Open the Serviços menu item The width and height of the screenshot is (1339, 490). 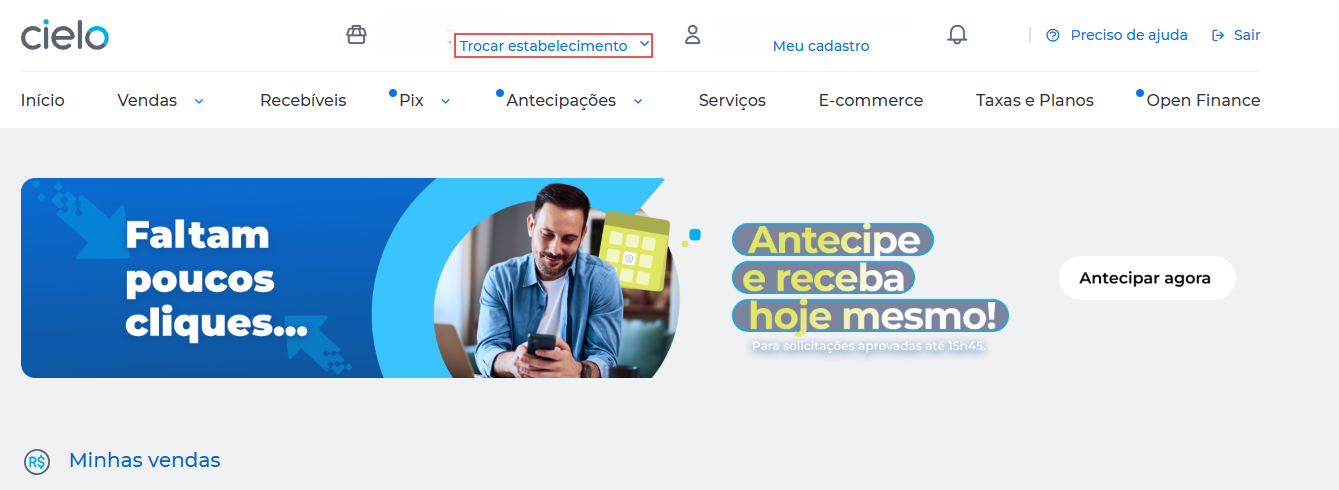pos(732,100)
